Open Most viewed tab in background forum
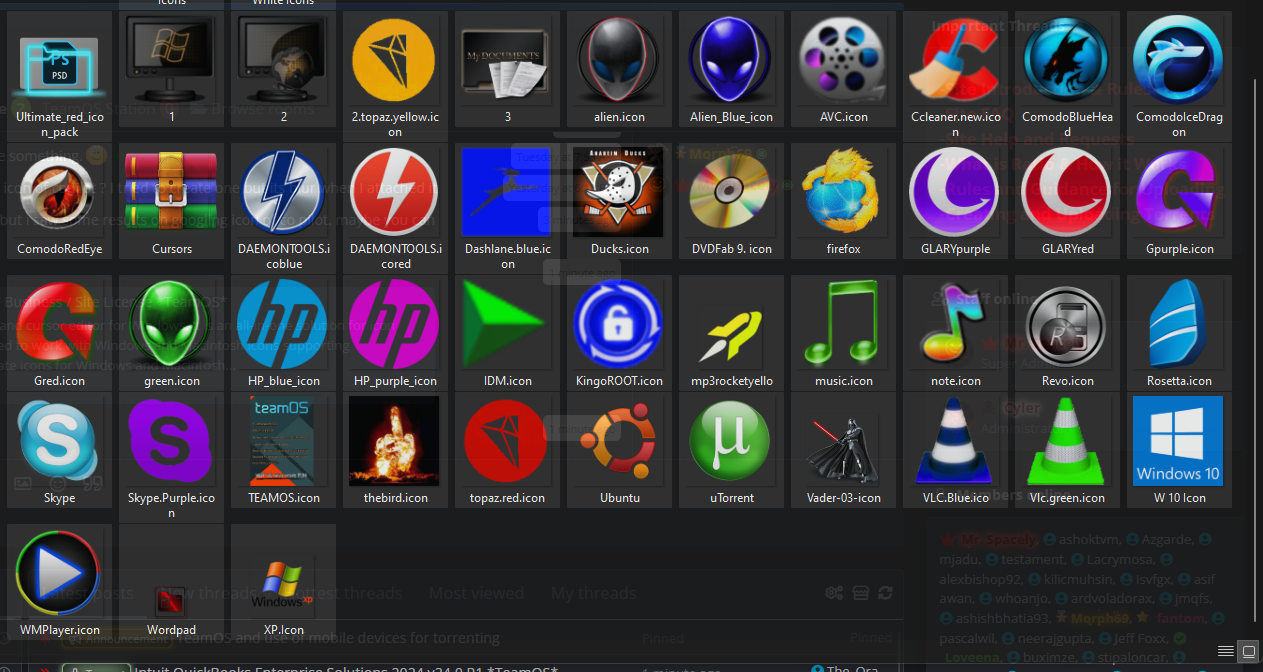Image resolution: width=1263 pixels, height=672 pixels. pos(476,593)
